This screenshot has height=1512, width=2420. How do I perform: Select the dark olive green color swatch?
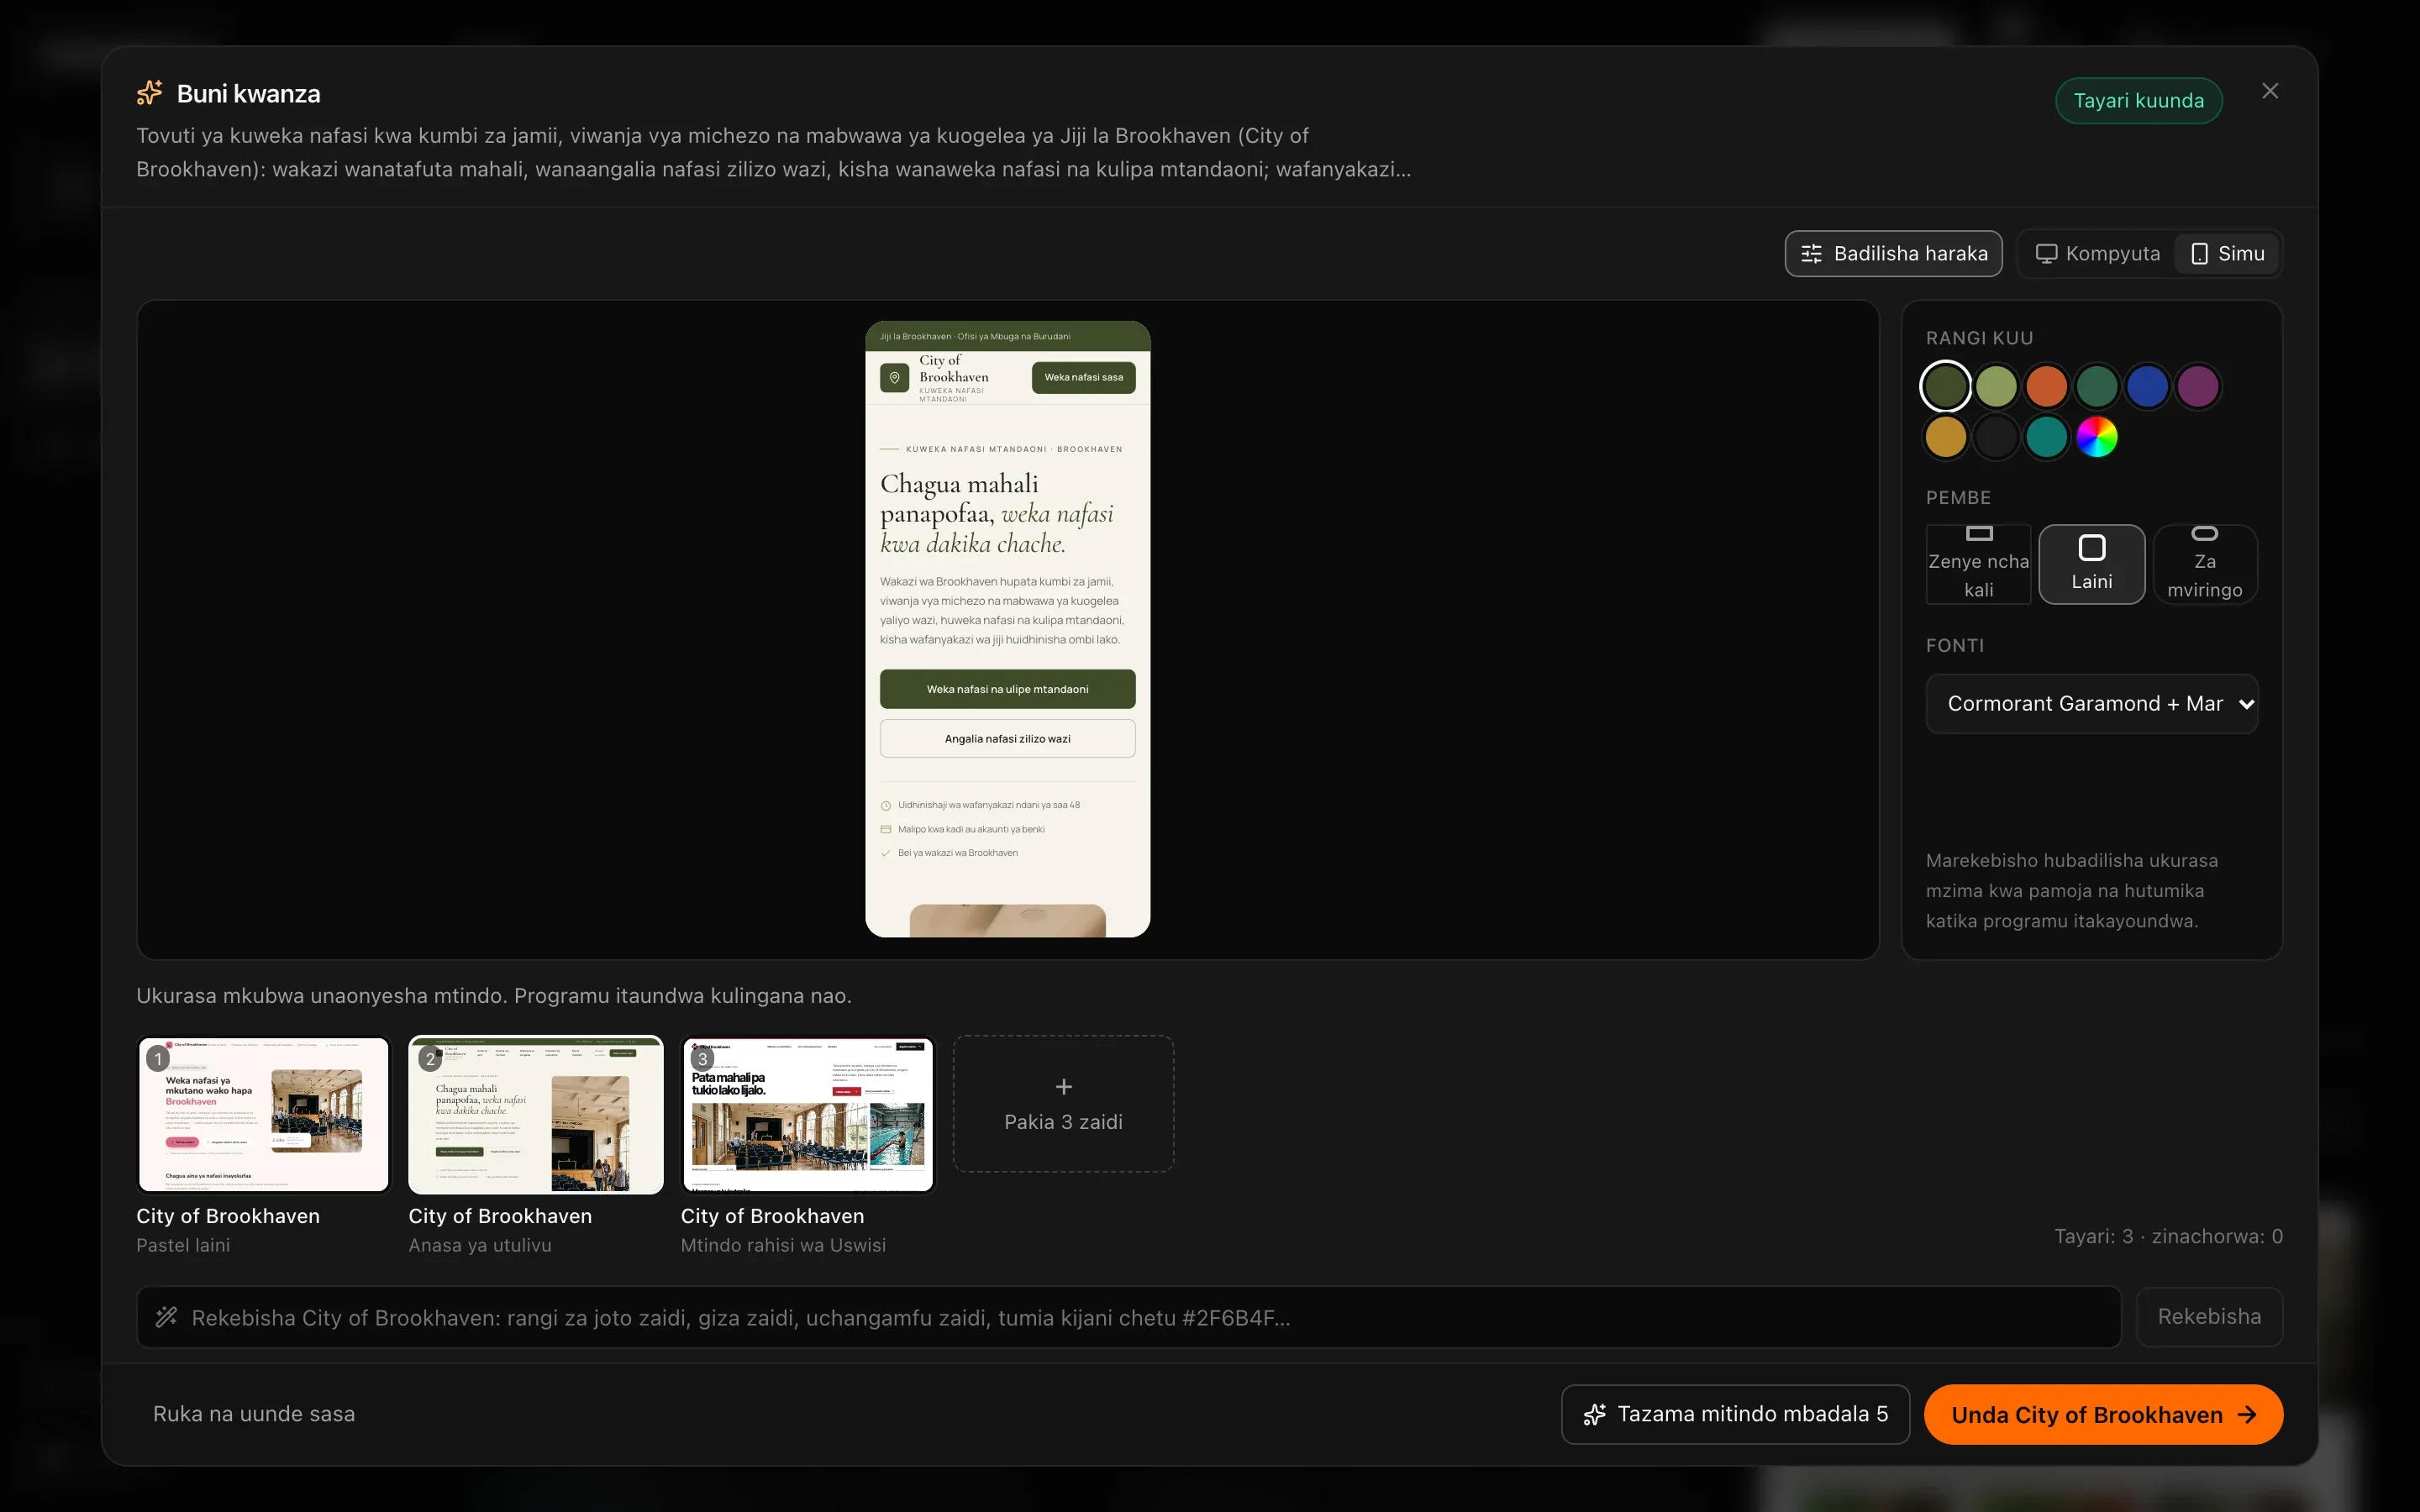coord(1946,387)
